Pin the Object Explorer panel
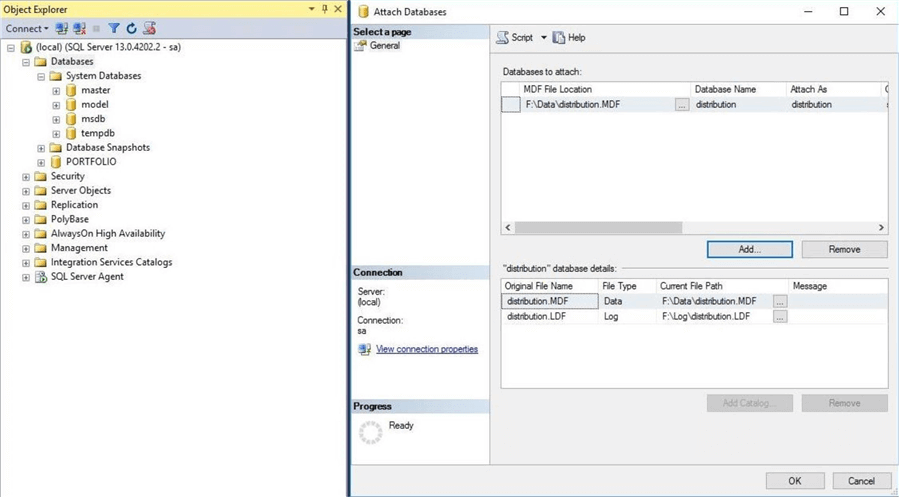 tap(324, 9)
